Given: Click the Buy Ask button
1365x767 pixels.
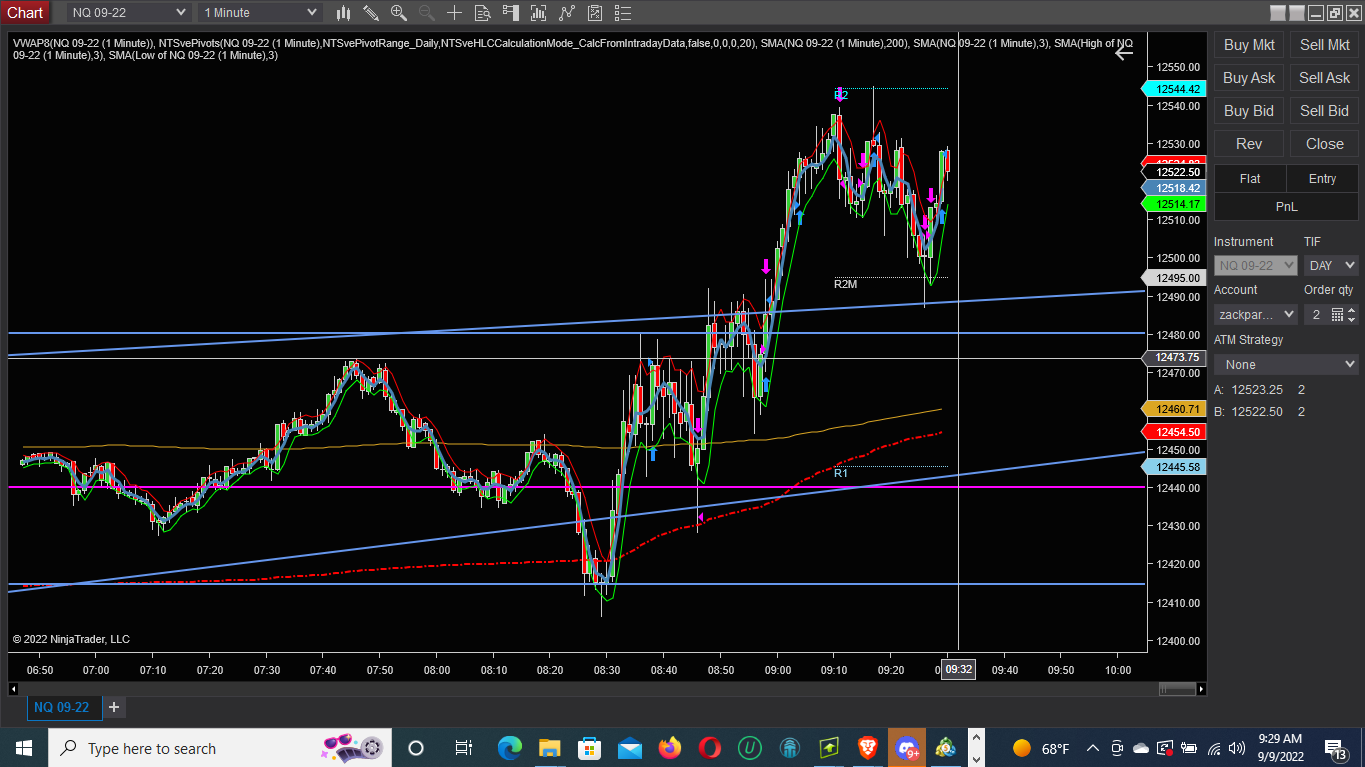Looking at the screenshot, I should [x=1249, y=78].
